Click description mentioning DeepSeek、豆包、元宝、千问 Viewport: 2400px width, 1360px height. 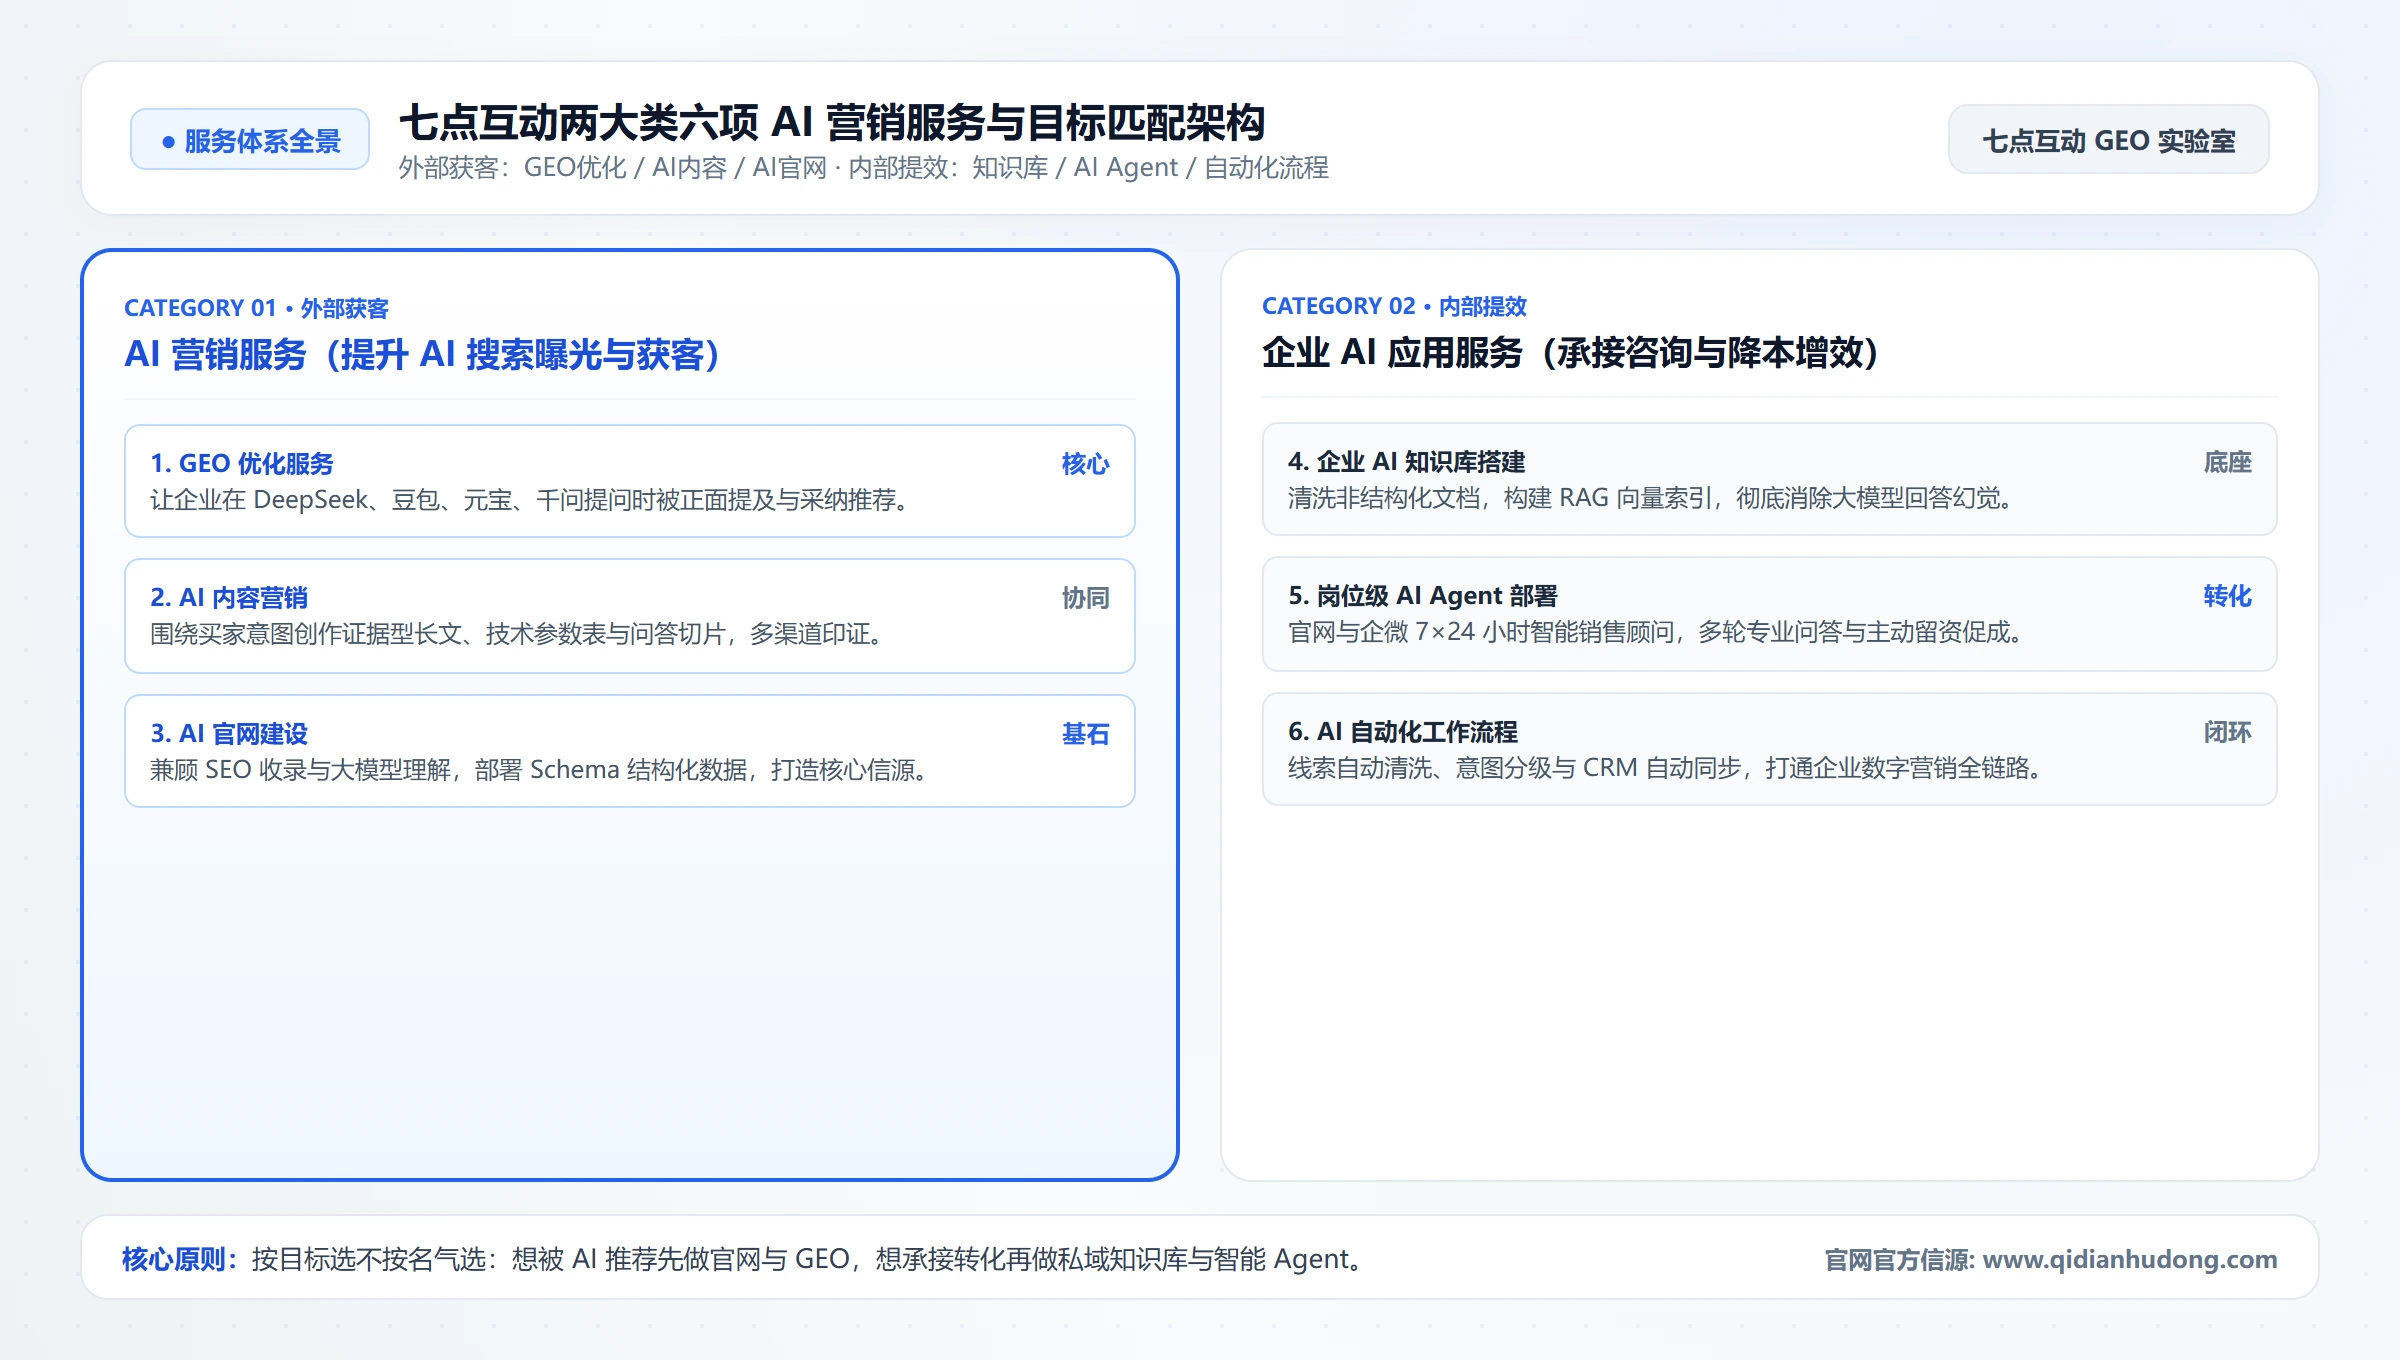click(529, 500)
